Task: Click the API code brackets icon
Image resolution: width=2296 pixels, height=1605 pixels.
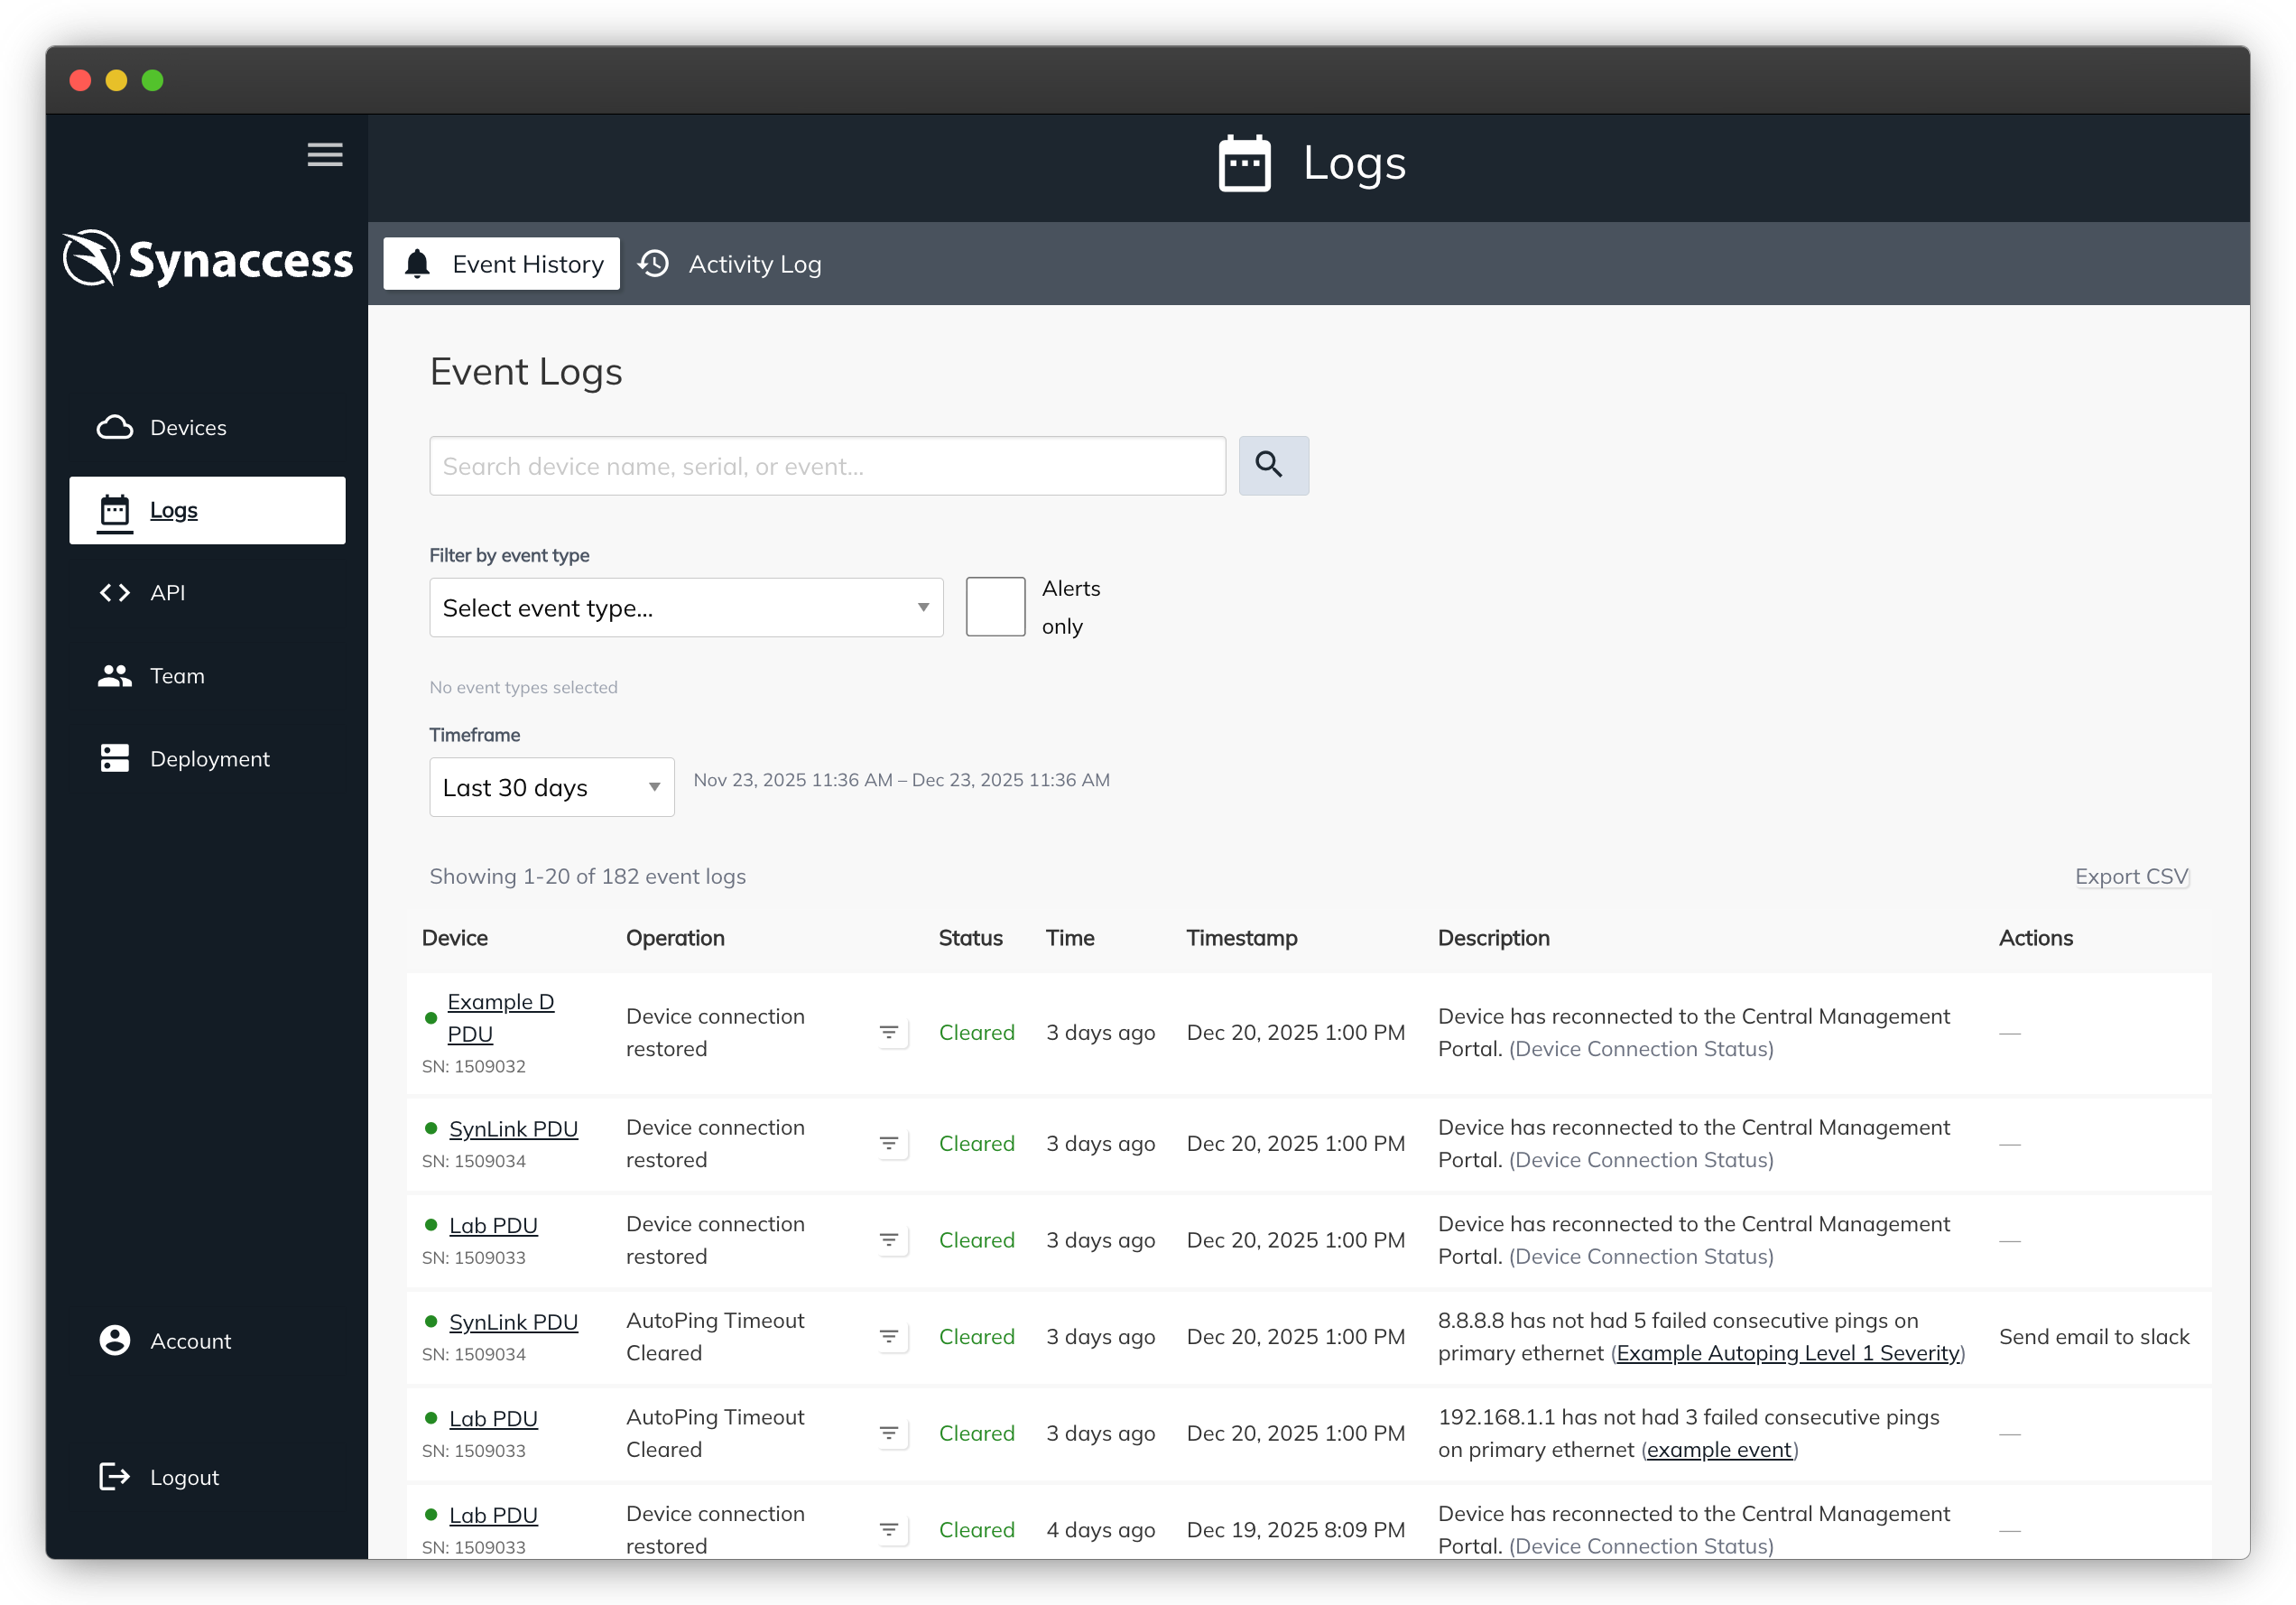Action: (115, 593)
